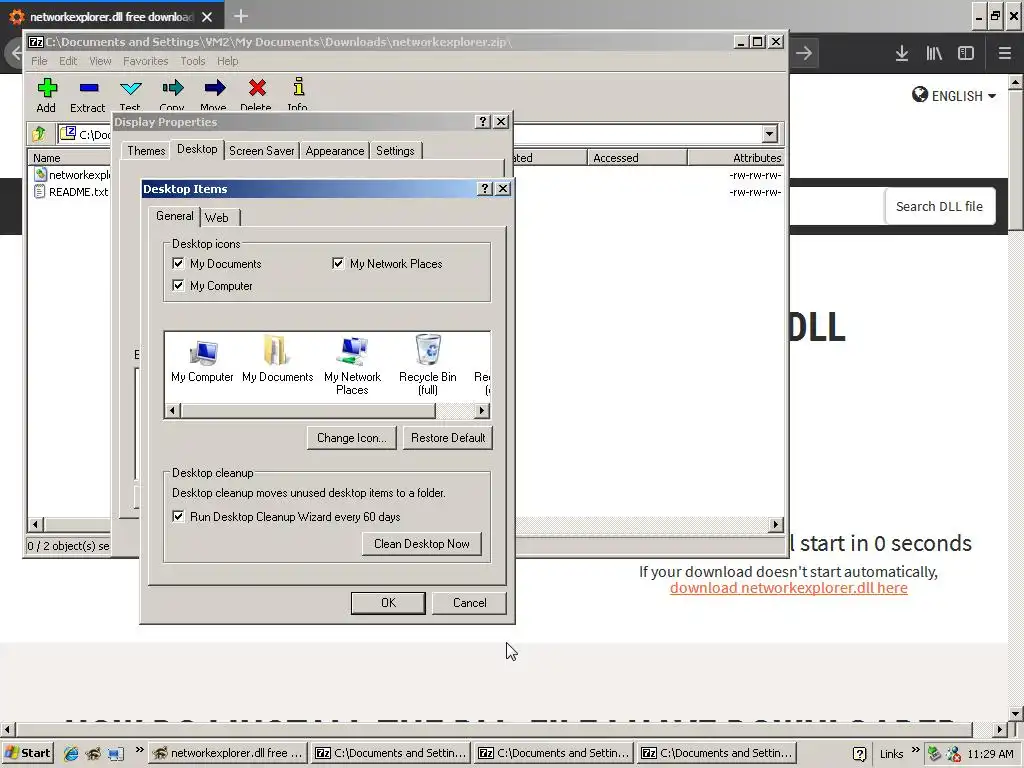Viewport: 1024px width, 768px height.
Task: Click the help question mark tray icon
Action: coord(860,754)
